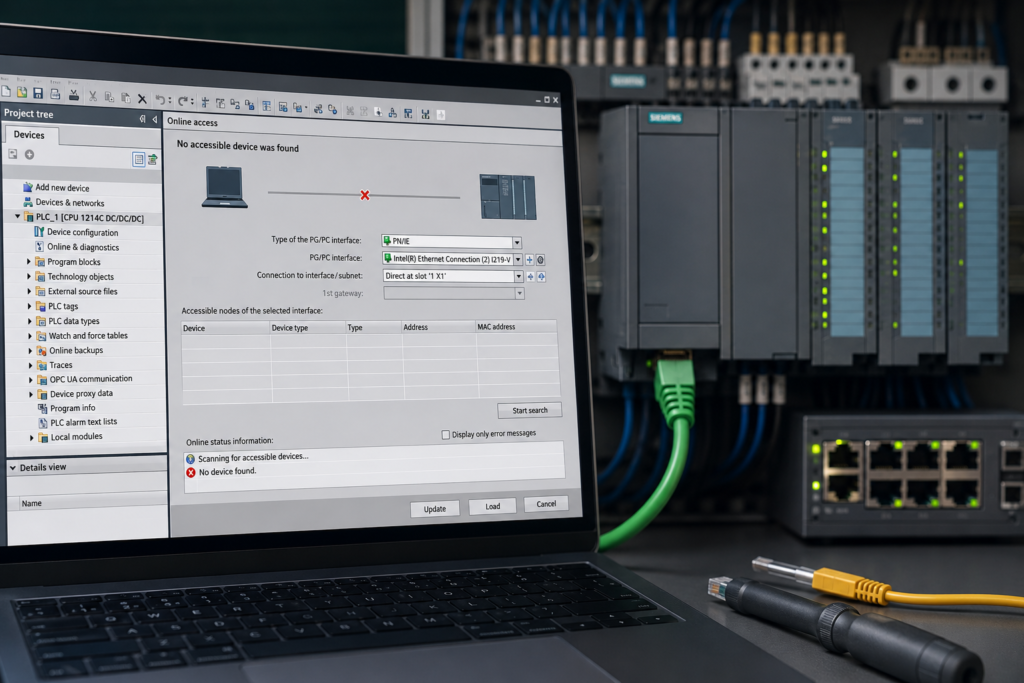Click the black X Delete icon in the toolbar
The image size is (1024, 683).
click(142, 99)
